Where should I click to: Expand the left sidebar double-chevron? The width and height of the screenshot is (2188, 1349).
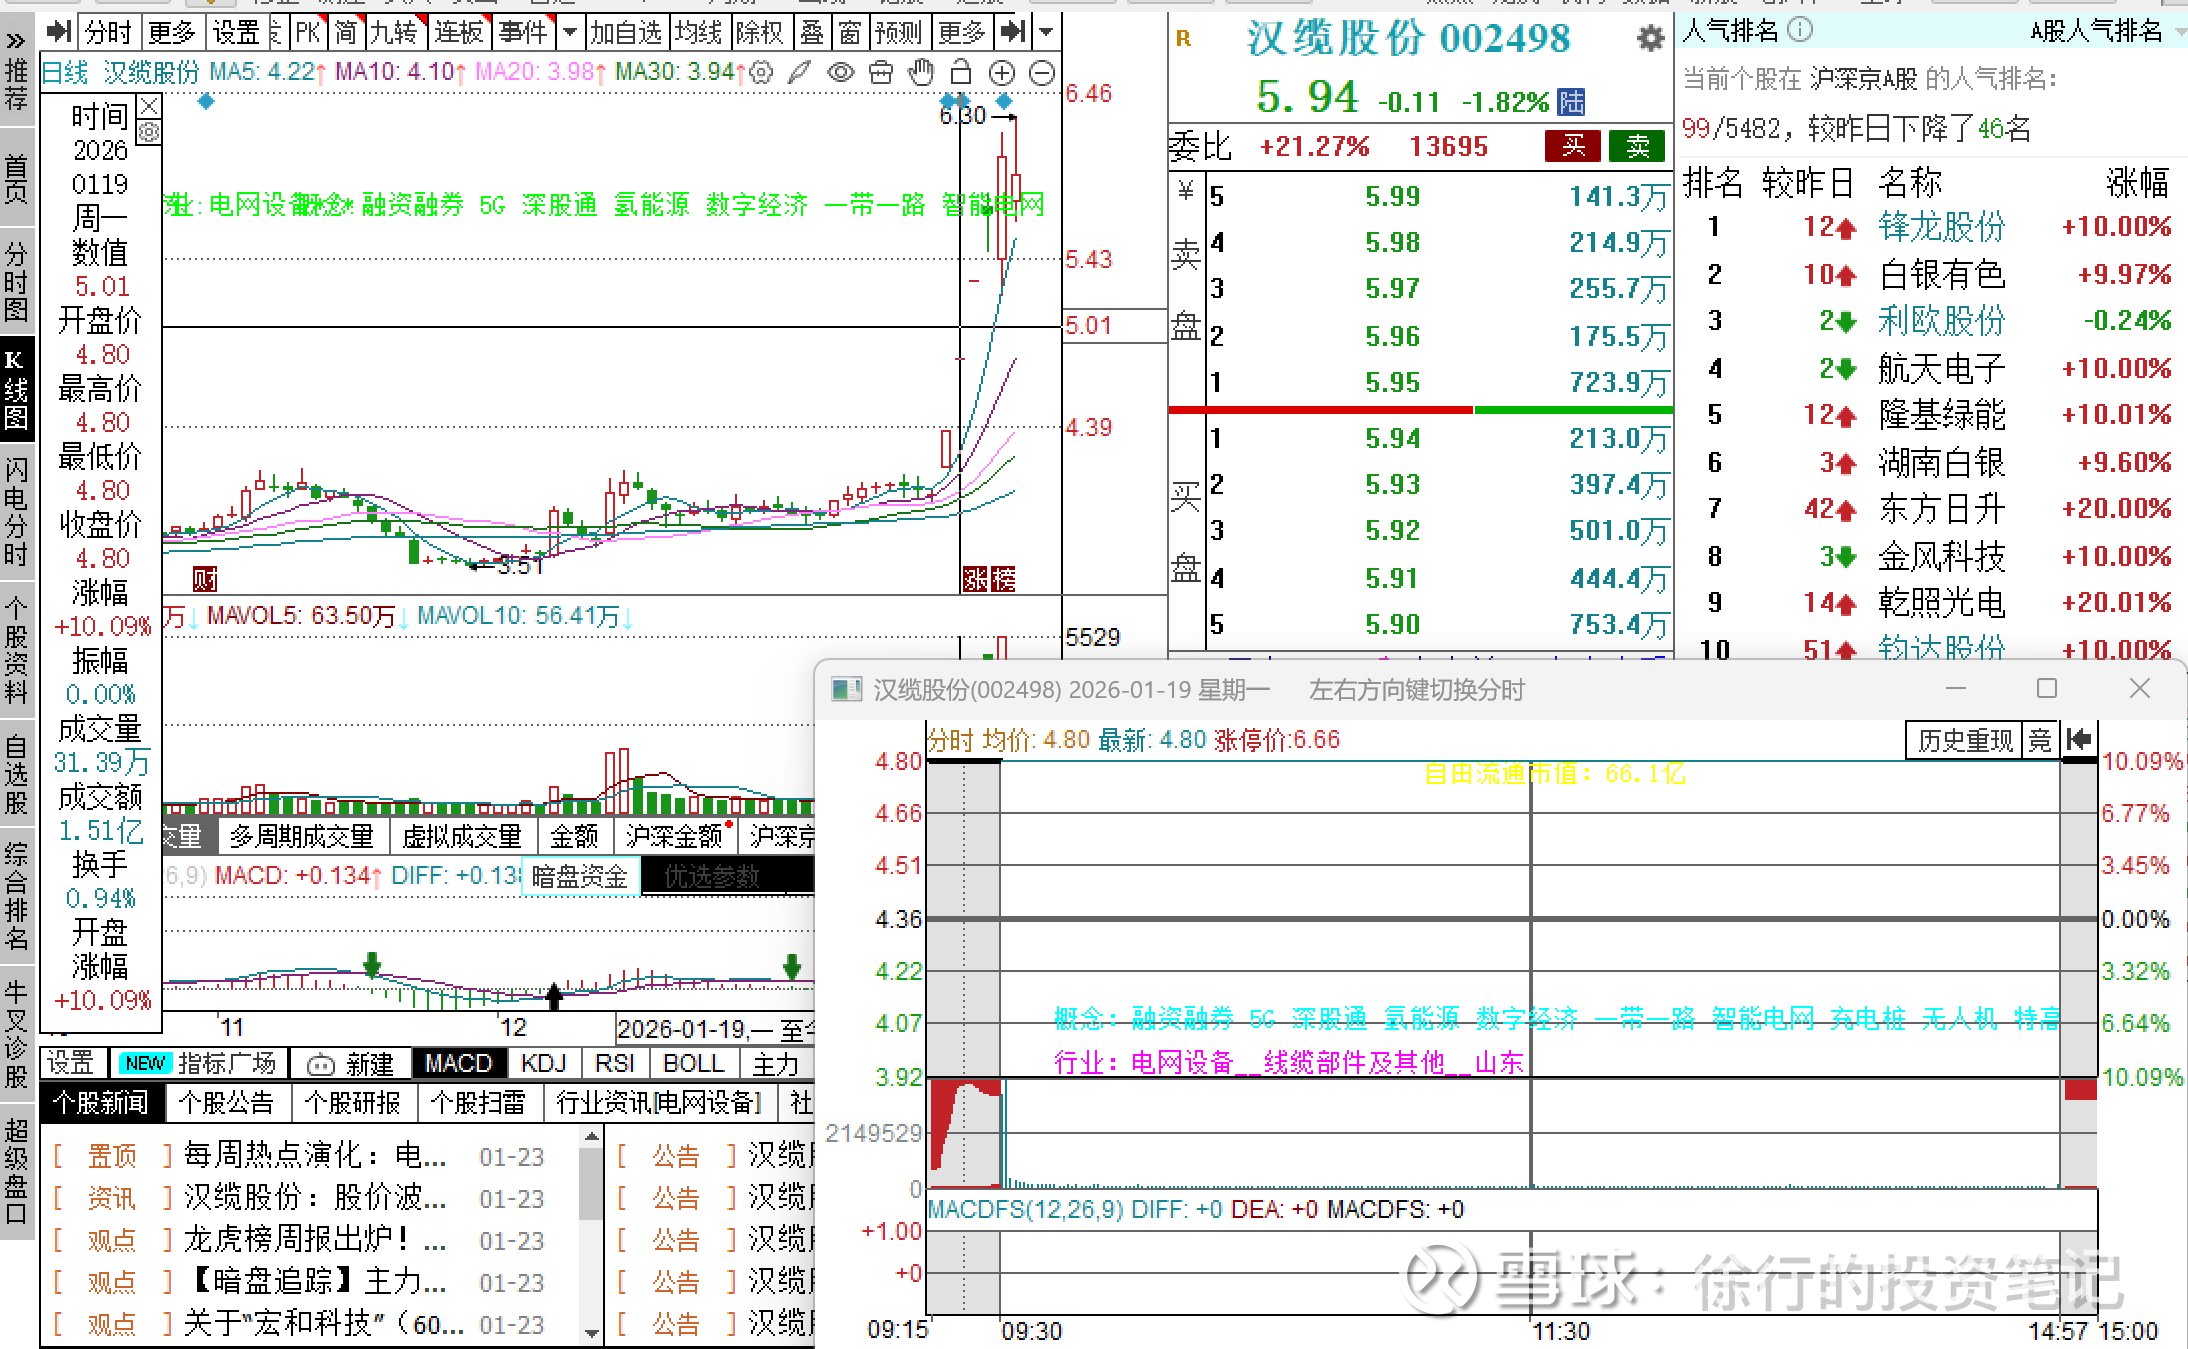click(16, 41)
